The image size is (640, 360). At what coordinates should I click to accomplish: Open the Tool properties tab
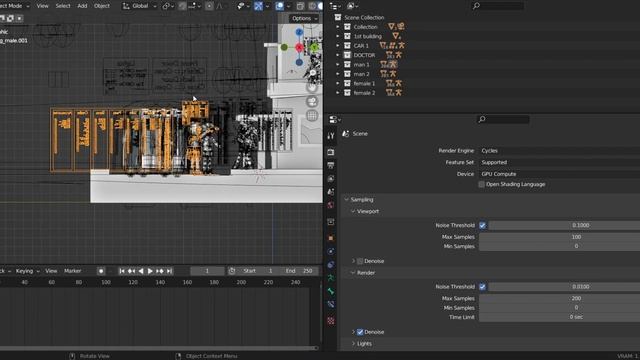click(x=331, y=136)
